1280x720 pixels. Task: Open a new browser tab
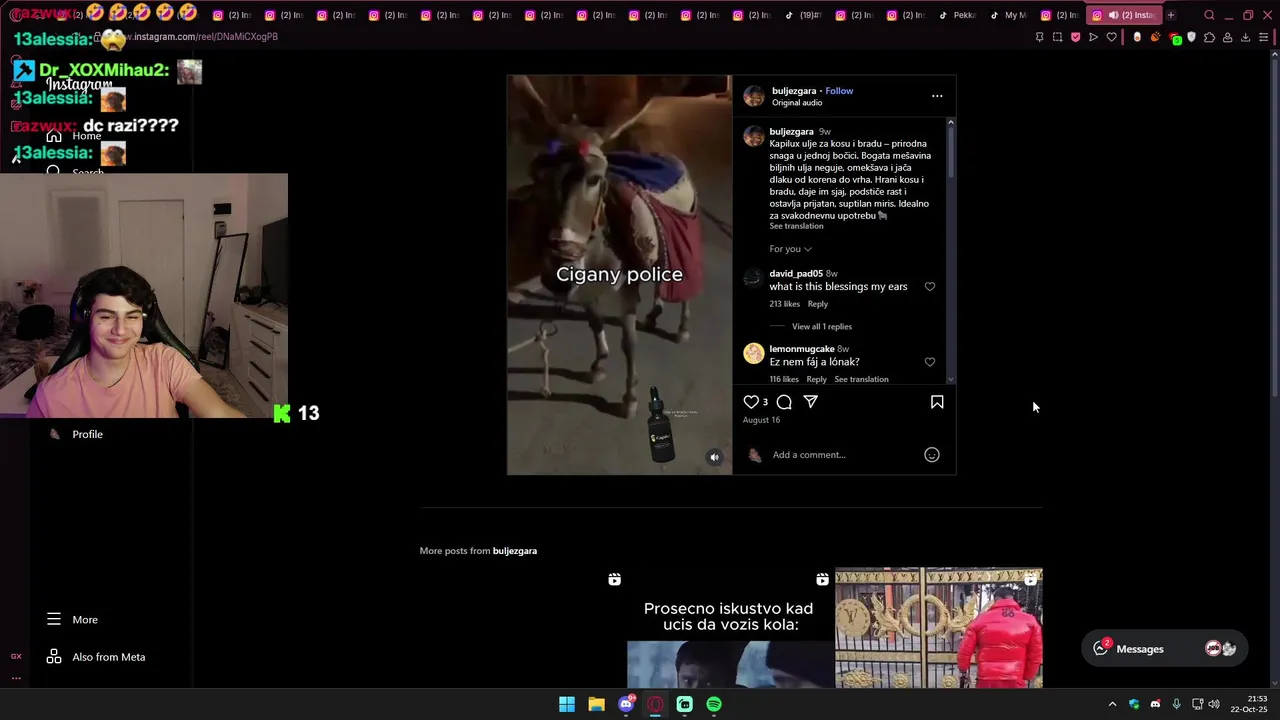(1171, 15)
